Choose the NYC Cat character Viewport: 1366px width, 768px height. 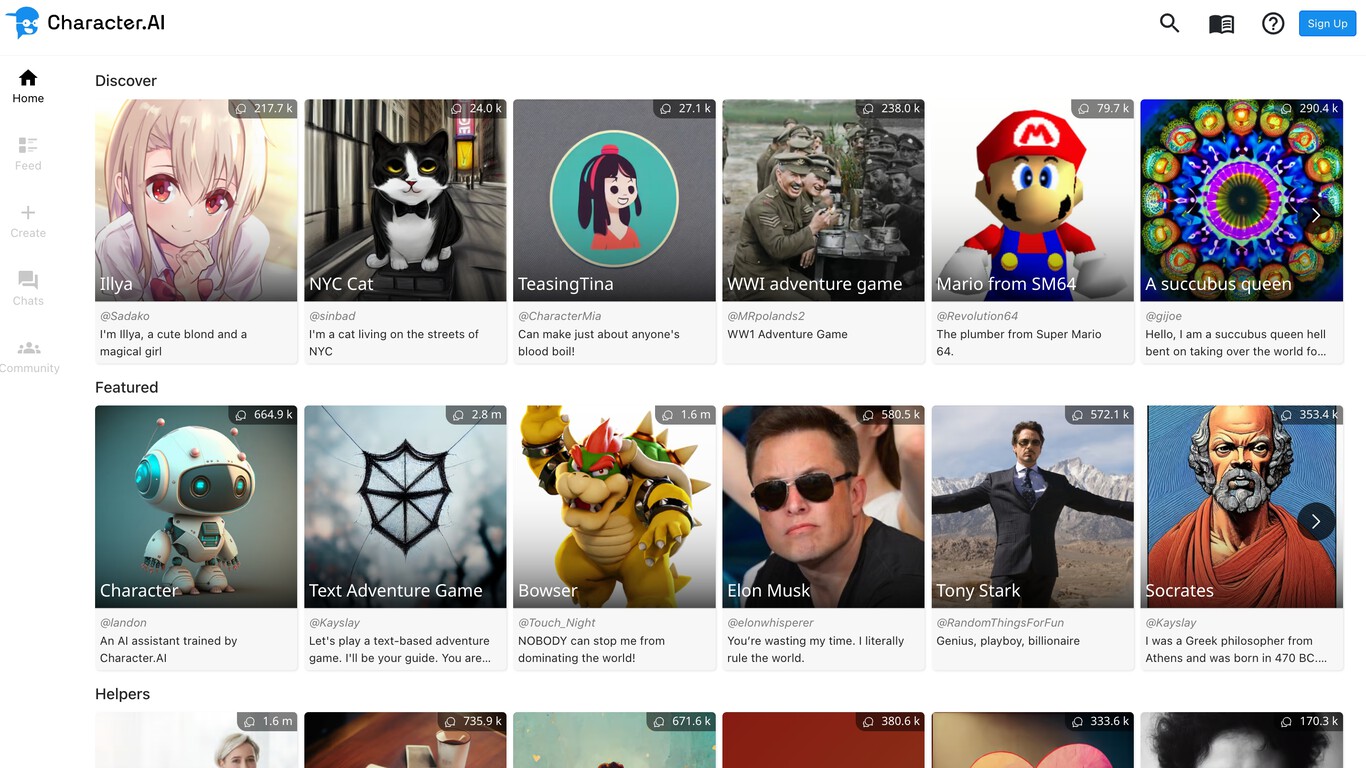(405, 200)
